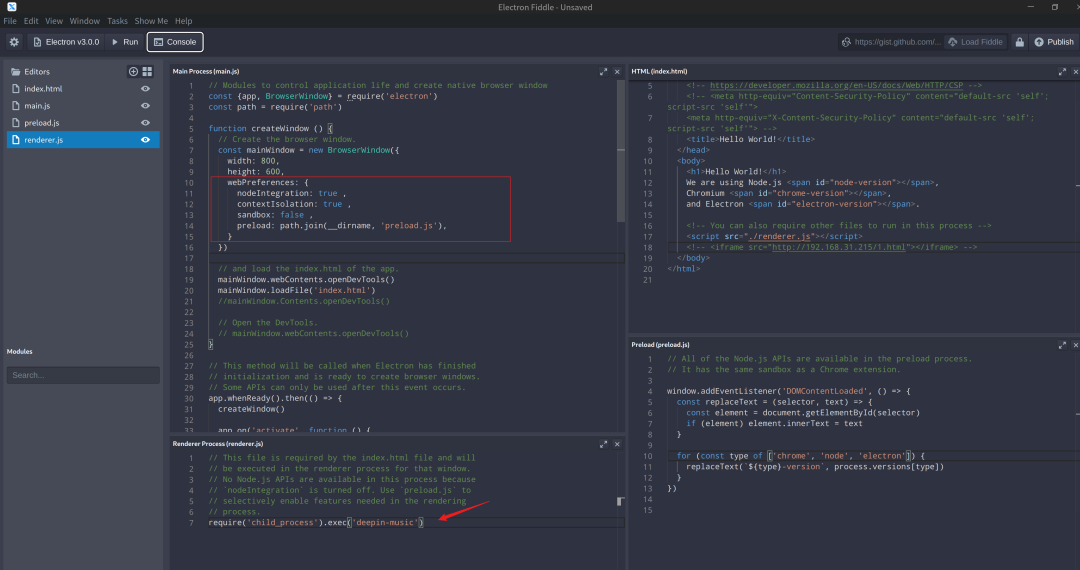Click the replaceText line in preload.js
Image resolution: width=1080 pixels, height=570 pixels.
click(815, 467)
